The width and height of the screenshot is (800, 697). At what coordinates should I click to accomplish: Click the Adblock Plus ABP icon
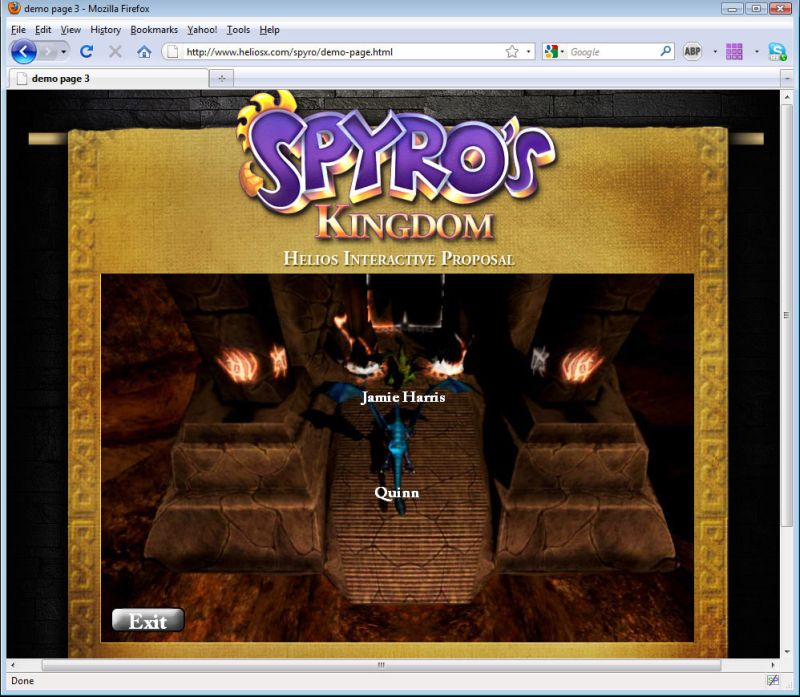pyautogui.click(x=692, y=51)
